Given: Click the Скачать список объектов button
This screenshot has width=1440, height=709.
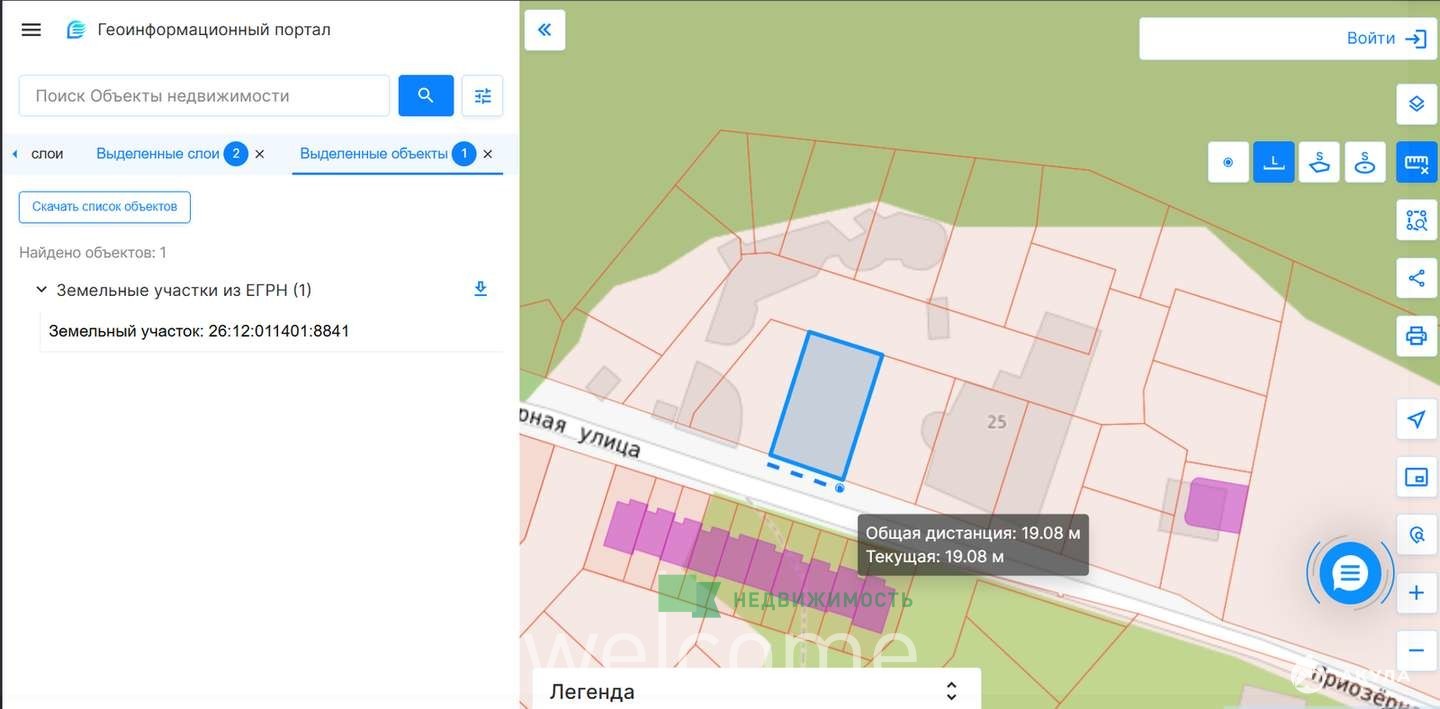Looking at the screenshot, I should click(104, 207).
